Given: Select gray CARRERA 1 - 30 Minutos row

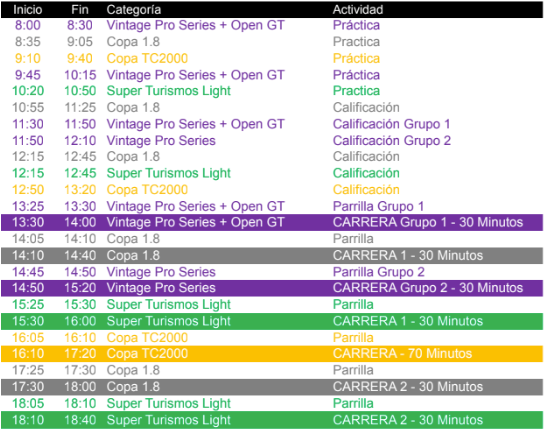Looking at the screenshot, I should pyautogui.click(x=272, y=256).
